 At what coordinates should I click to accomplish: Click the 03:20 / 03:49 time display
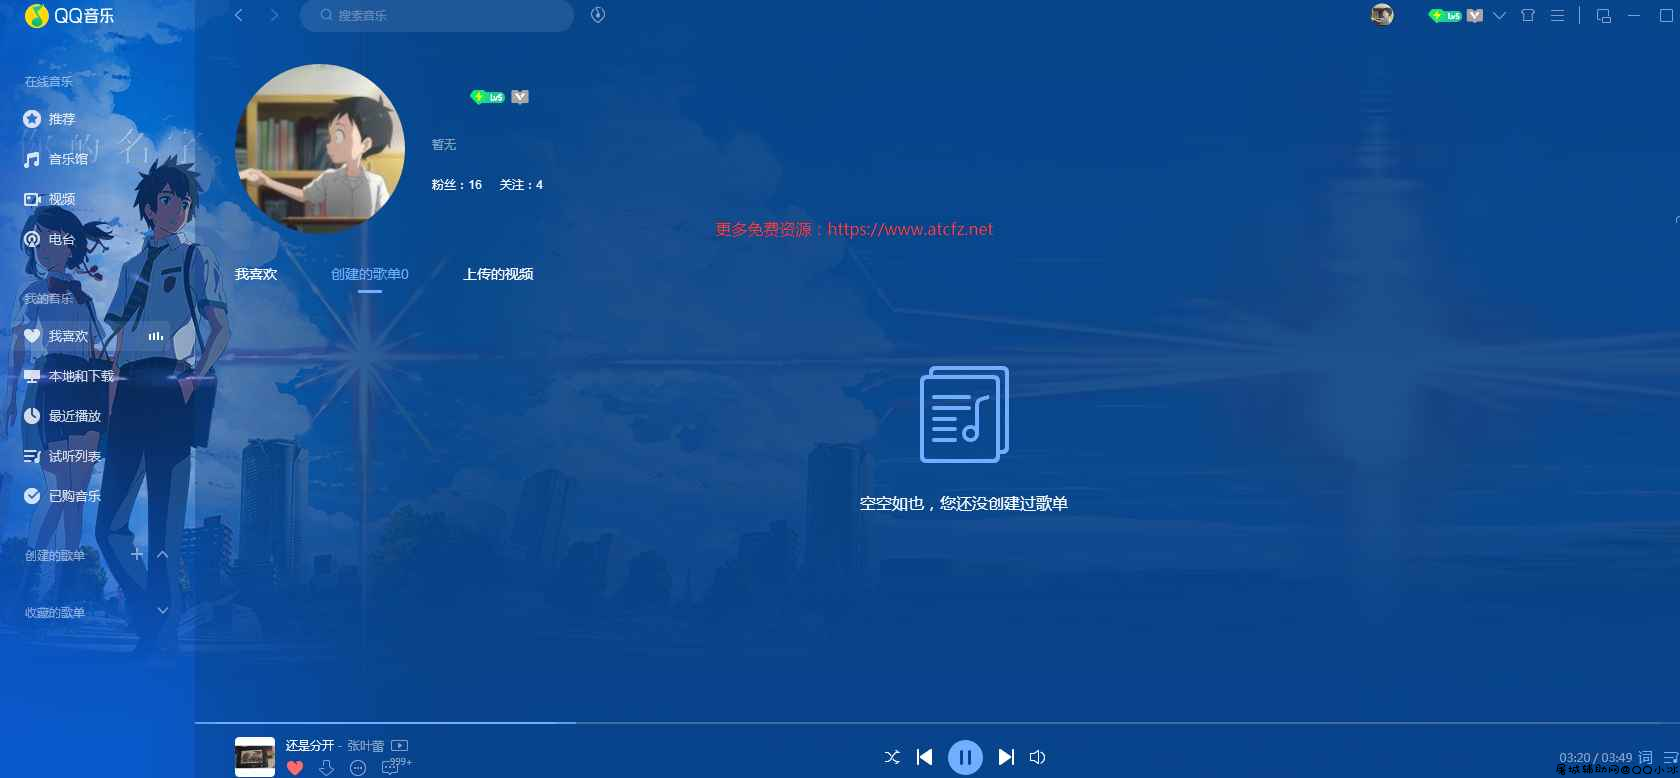click(1595, 758)
